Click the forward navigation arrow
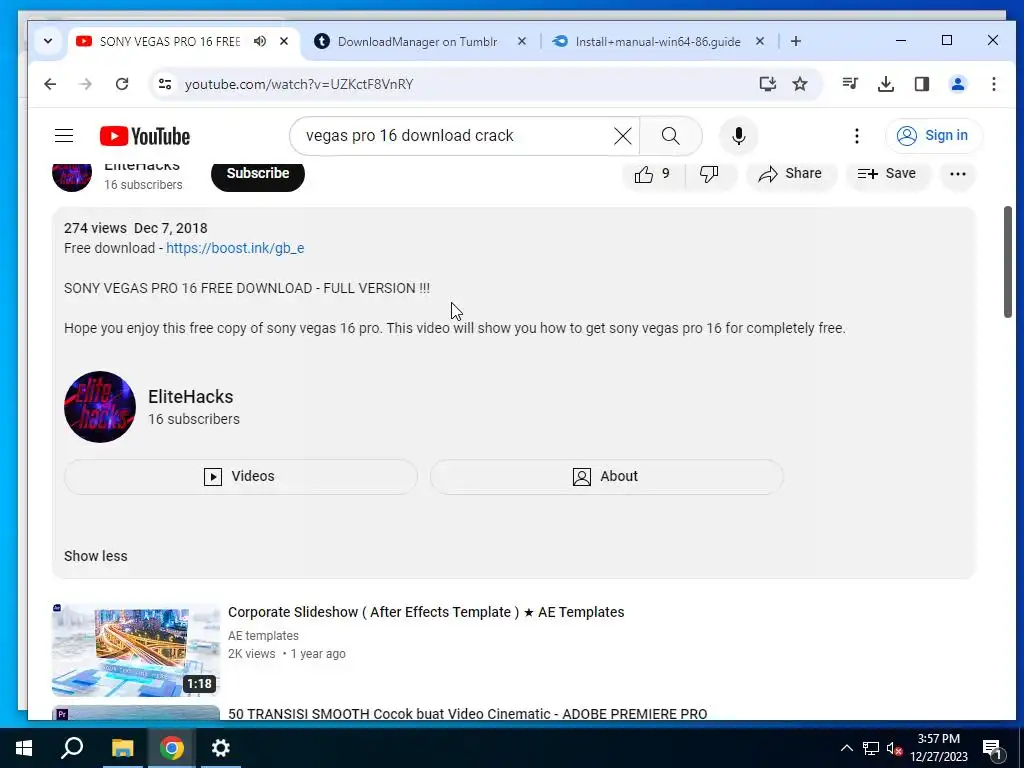 (86, 84)
